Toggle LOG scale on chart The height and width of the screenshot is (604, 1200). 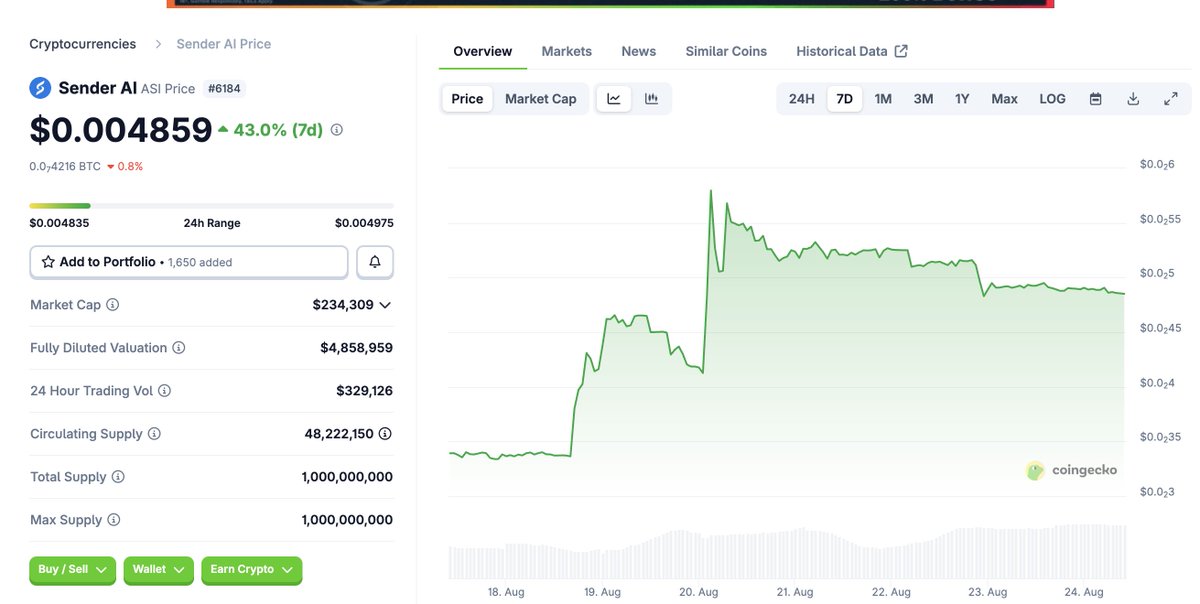pyautogui.click(x=1052, y=99)
